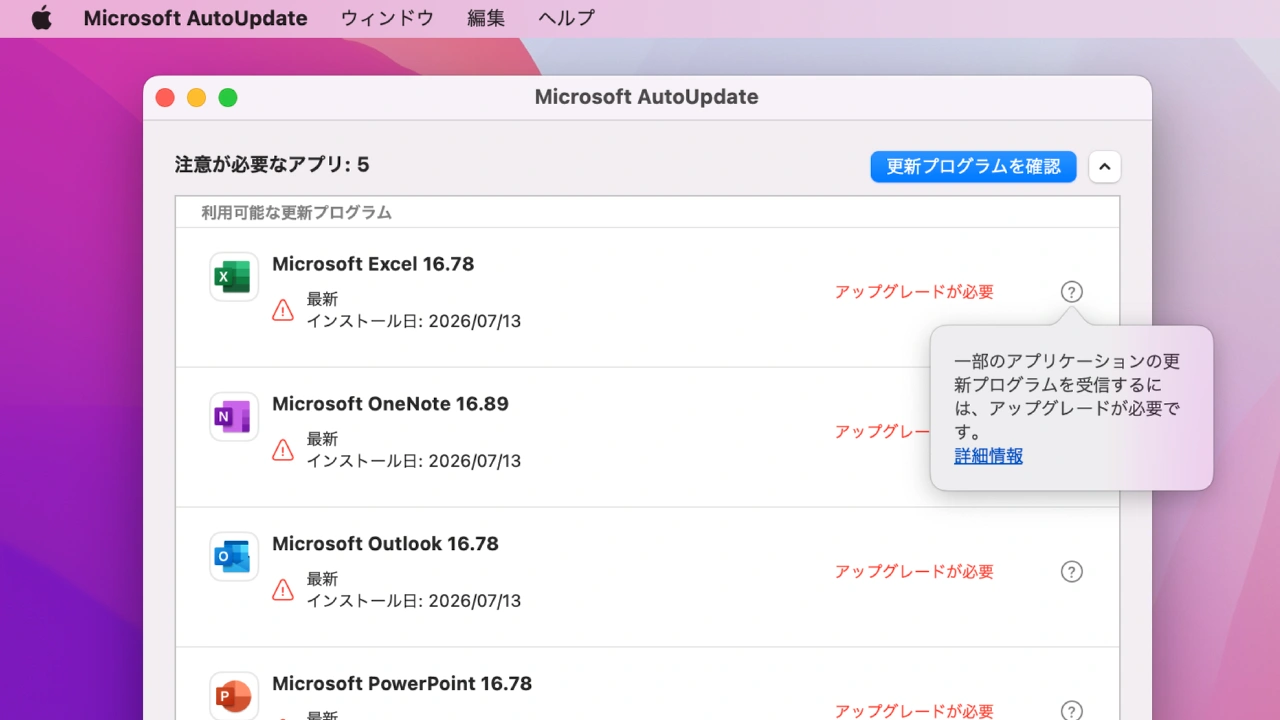Select Microsoft Outlook 16.78 title
1280x720 pixels.
coord(385,544)
